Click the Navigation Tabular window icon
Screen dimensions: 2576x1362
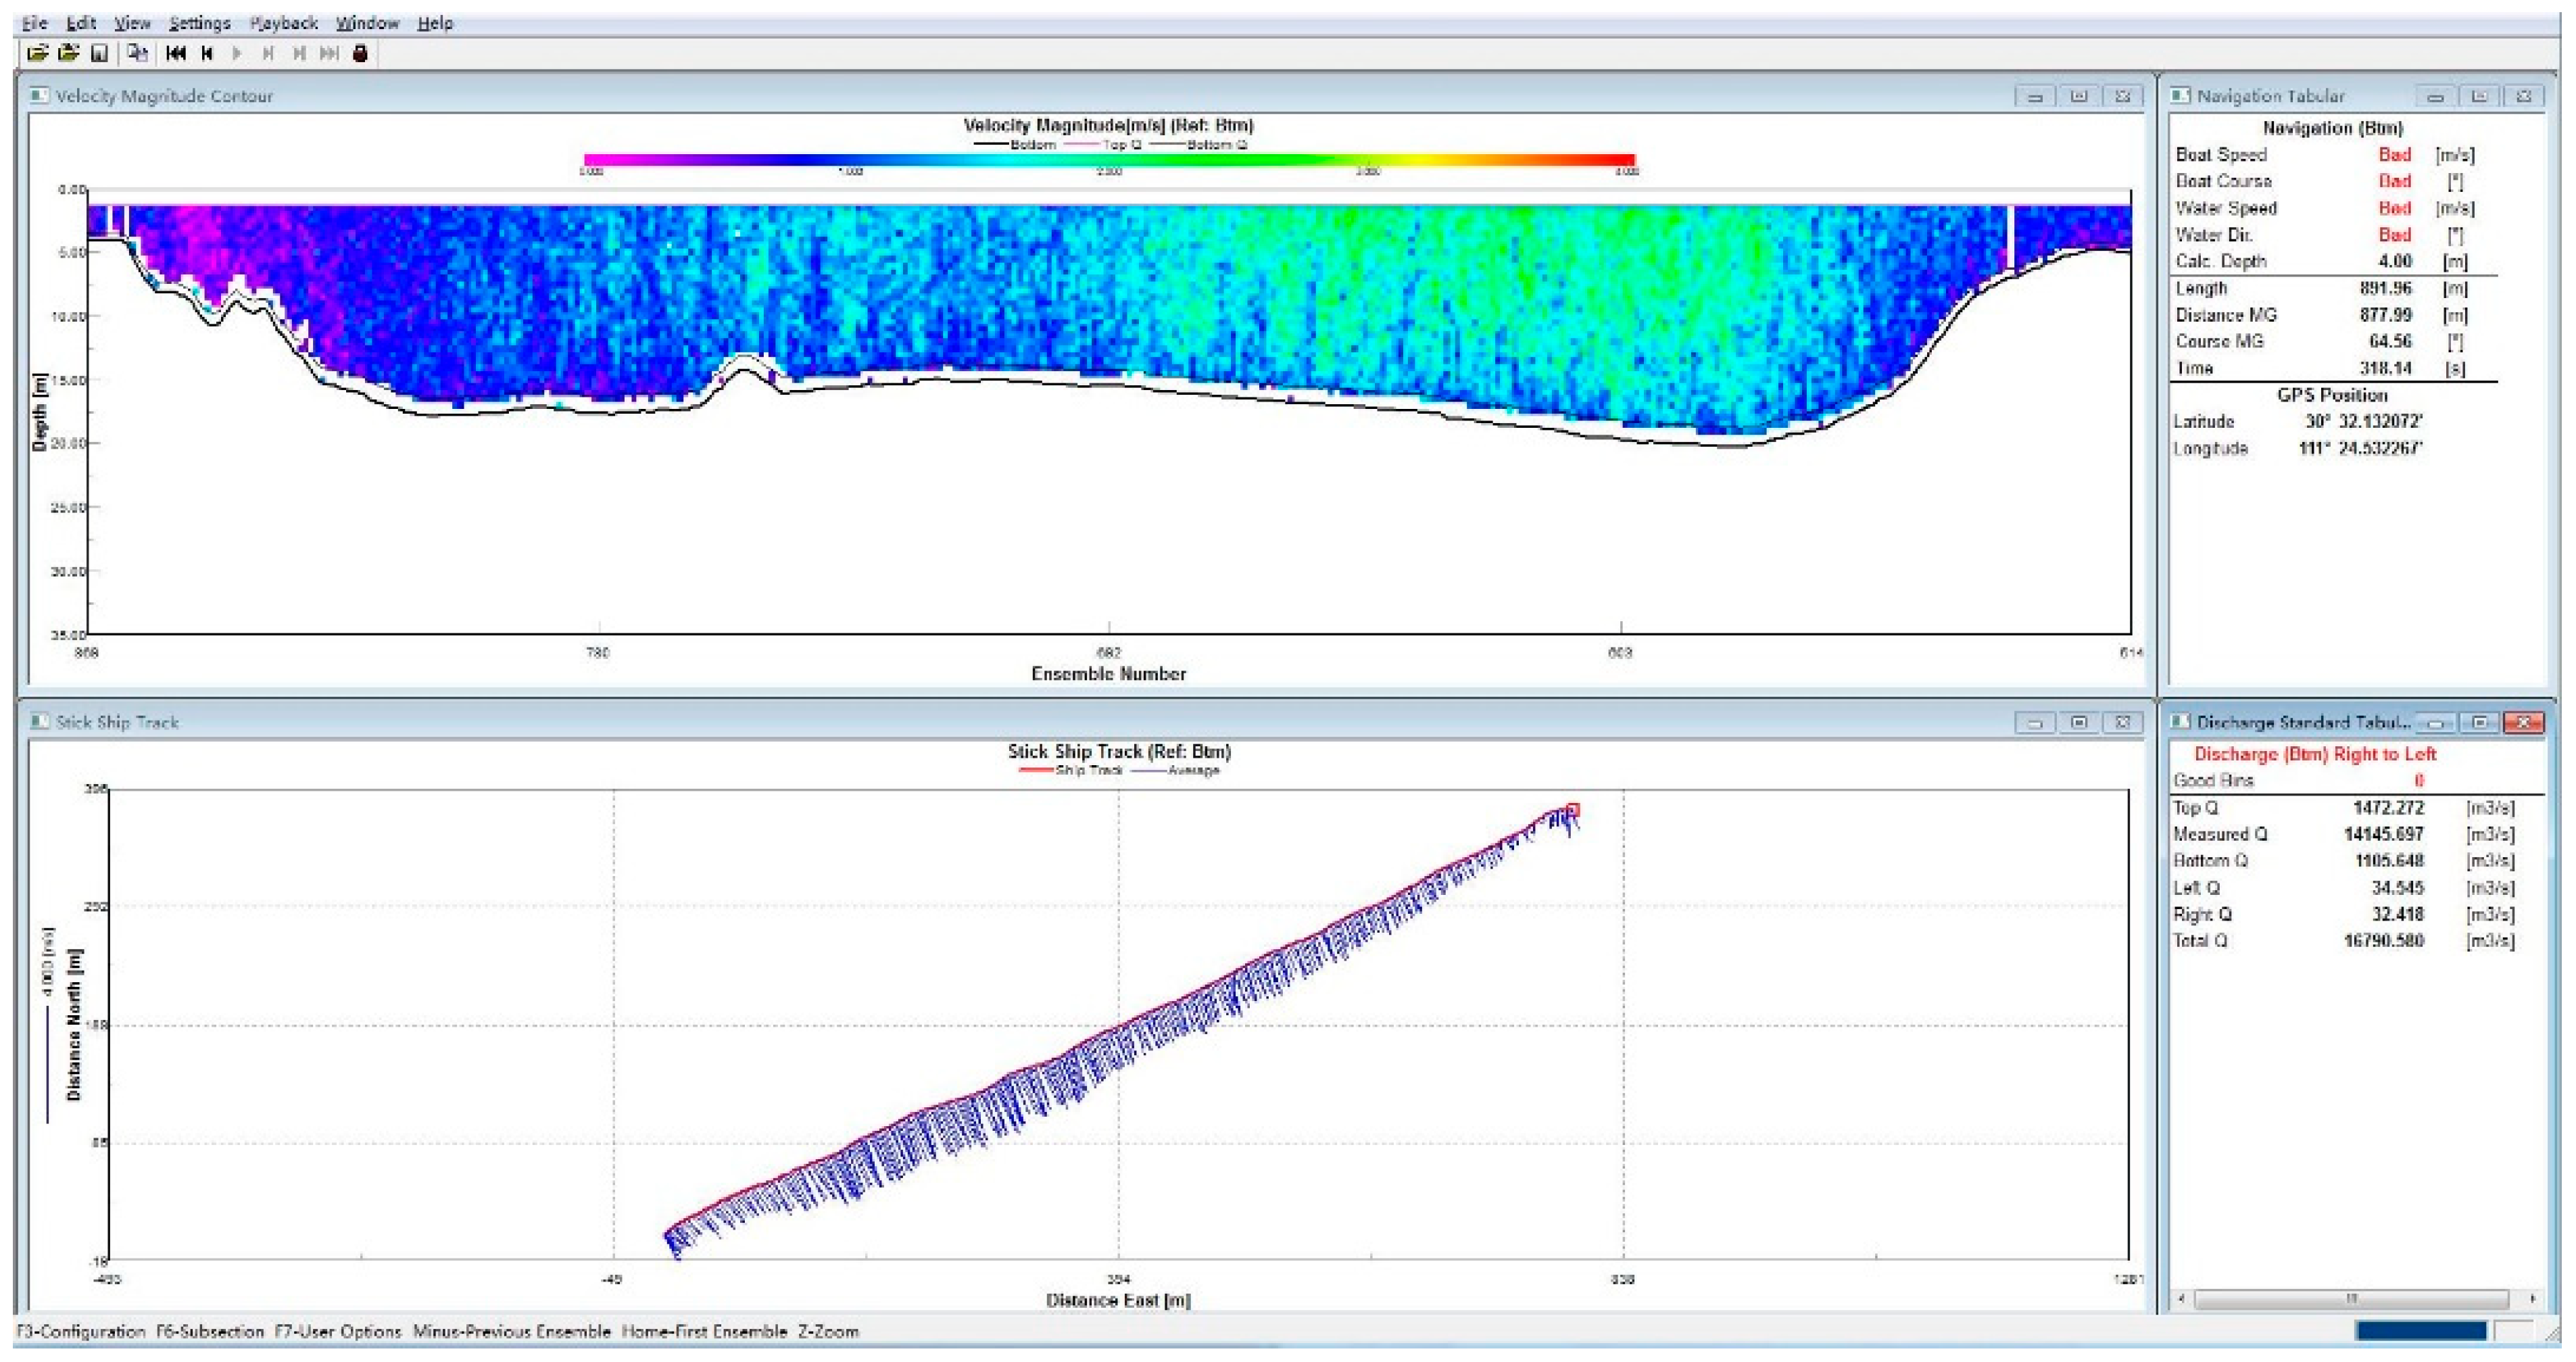(x=2180, y=95)
